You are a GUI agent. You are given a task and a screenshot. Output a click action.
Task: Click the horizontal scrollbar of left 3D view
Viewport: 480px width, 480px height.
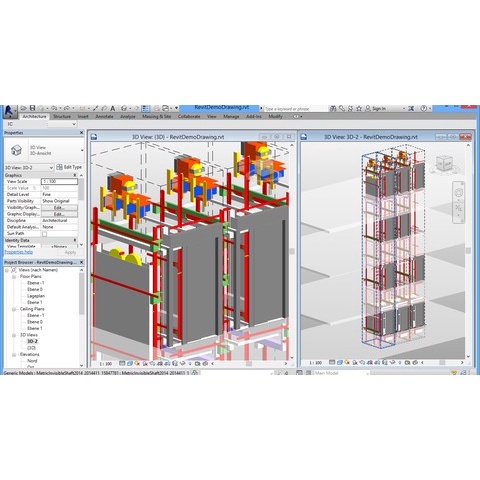tap(249, 364)
